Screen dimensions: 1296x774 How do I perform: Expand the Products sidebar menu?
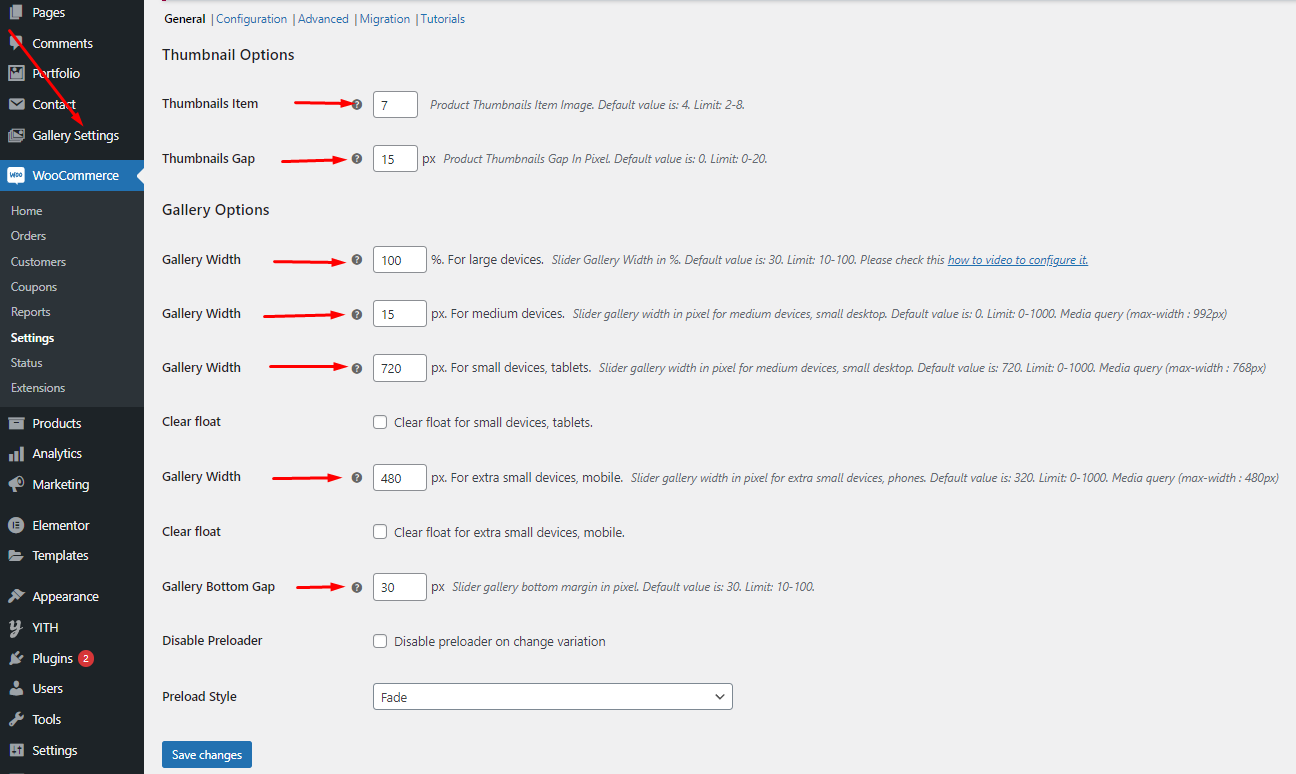click(x=56, y=423)
